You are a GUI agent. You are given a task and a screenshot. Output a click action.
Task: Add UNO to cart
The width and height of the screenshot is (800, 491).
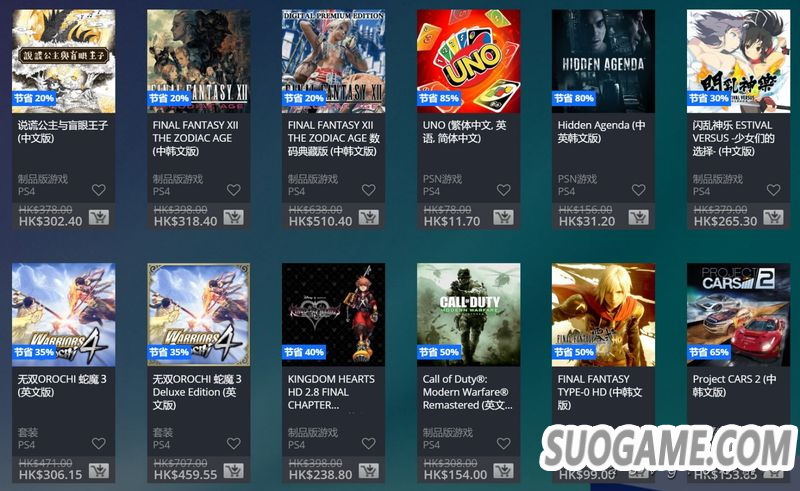pyautogui.click(x=503, y=217)
